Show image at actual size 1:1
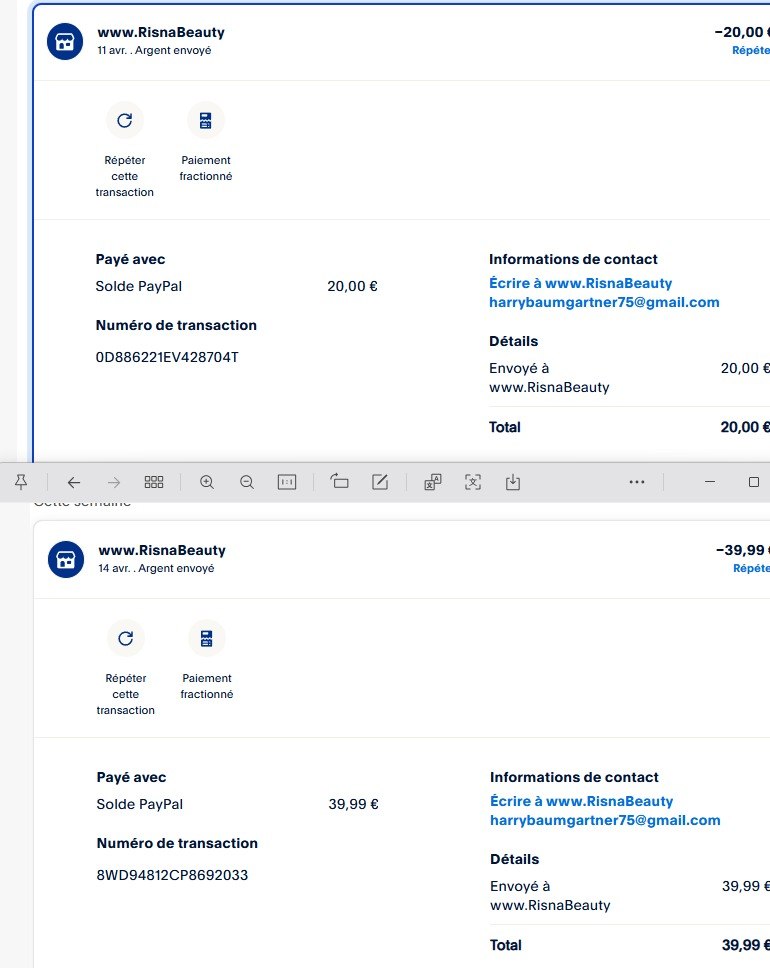770x968 pixels. 287,482
